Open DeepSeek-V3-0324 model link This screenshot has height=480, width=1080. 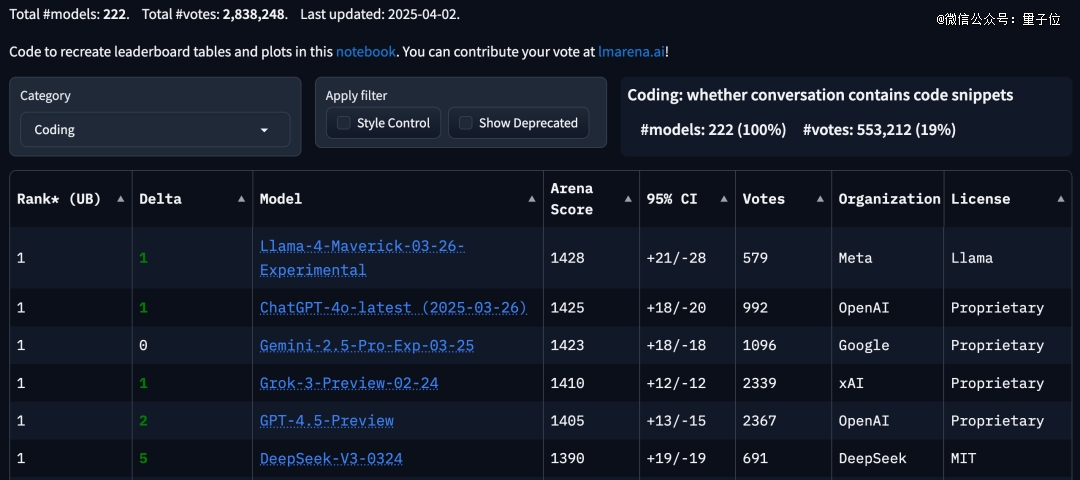331,459
